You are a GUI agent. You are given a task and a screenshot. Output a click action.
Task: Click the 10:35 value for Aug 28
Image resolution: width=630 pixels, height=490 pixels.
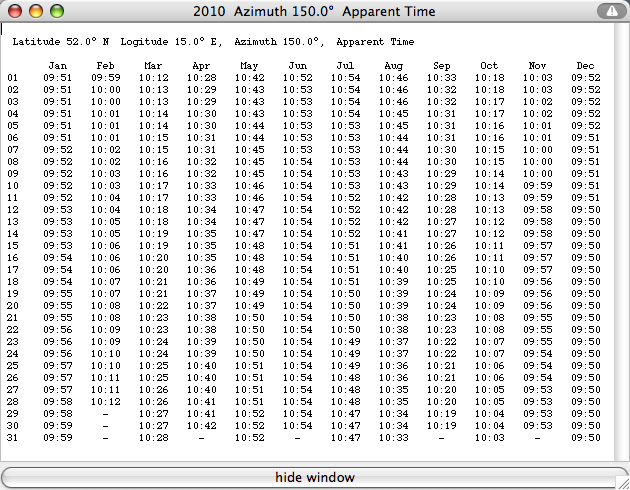pos(394,402)
